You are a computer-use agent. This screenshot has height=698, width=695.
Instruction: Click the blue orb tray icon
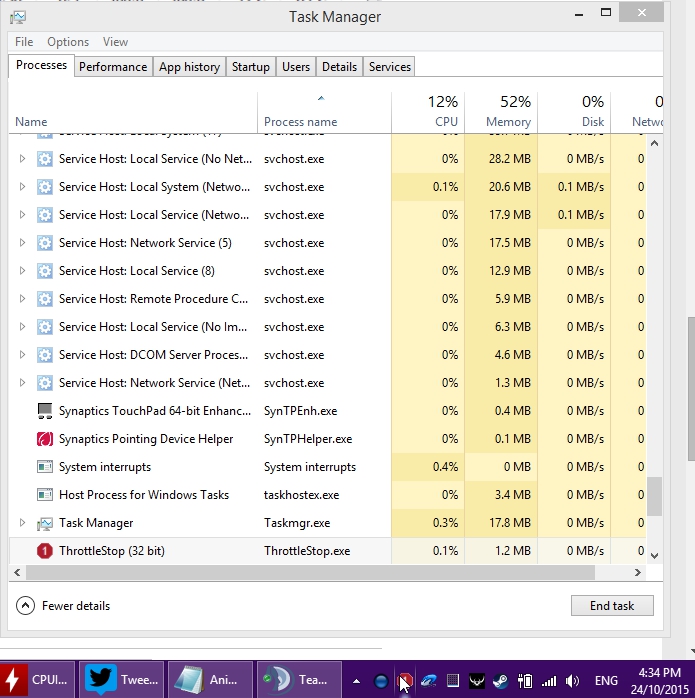pos(381,681)
